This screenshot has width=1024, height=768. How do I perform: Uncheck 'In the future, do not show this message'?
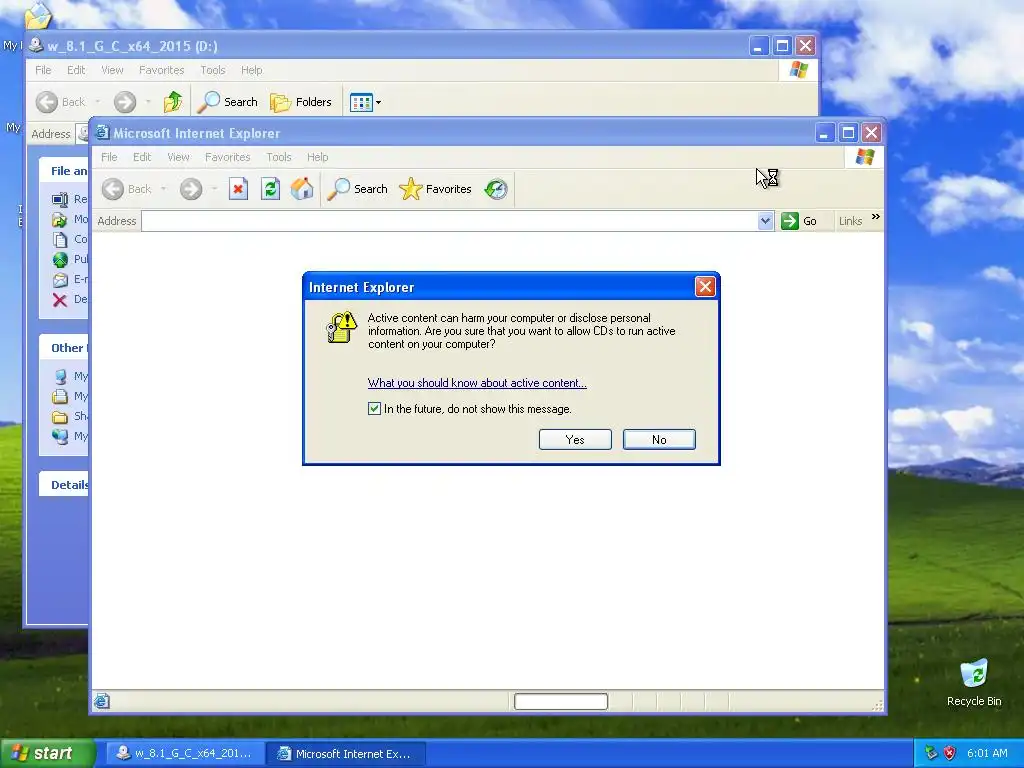pos(374,409)
